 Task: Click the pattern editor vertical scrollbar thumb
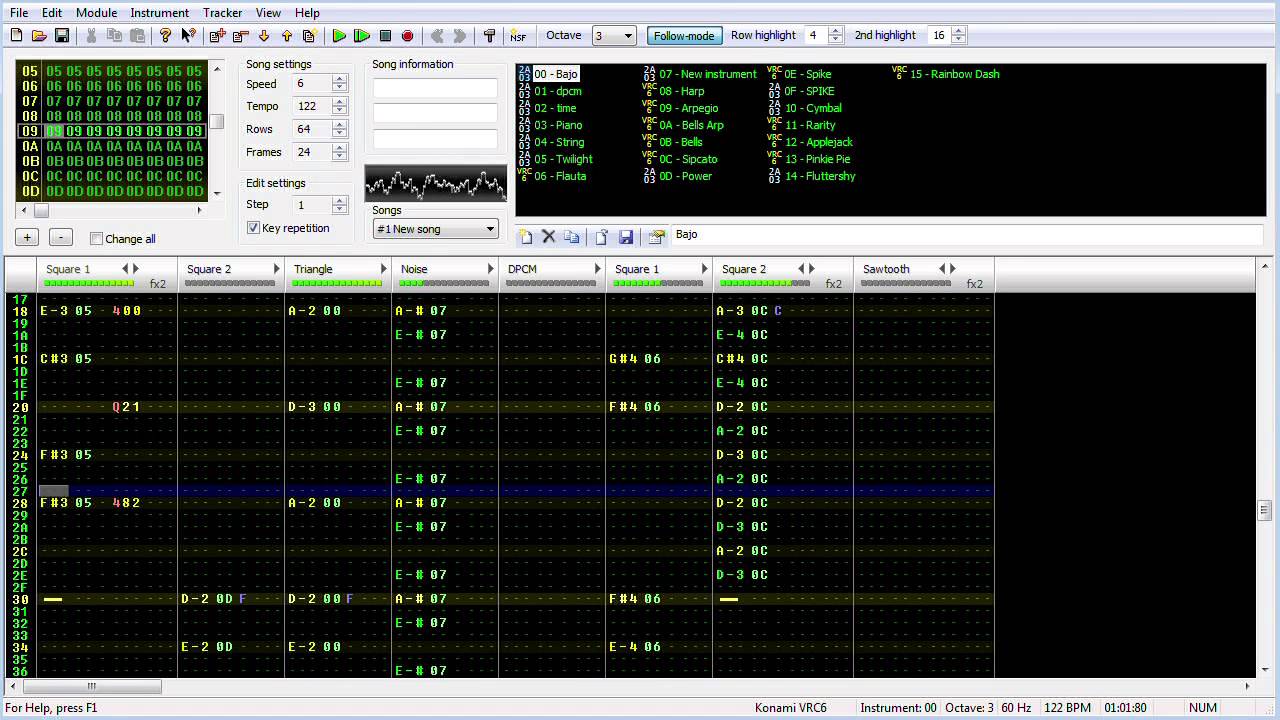(x=1263, y=509)
